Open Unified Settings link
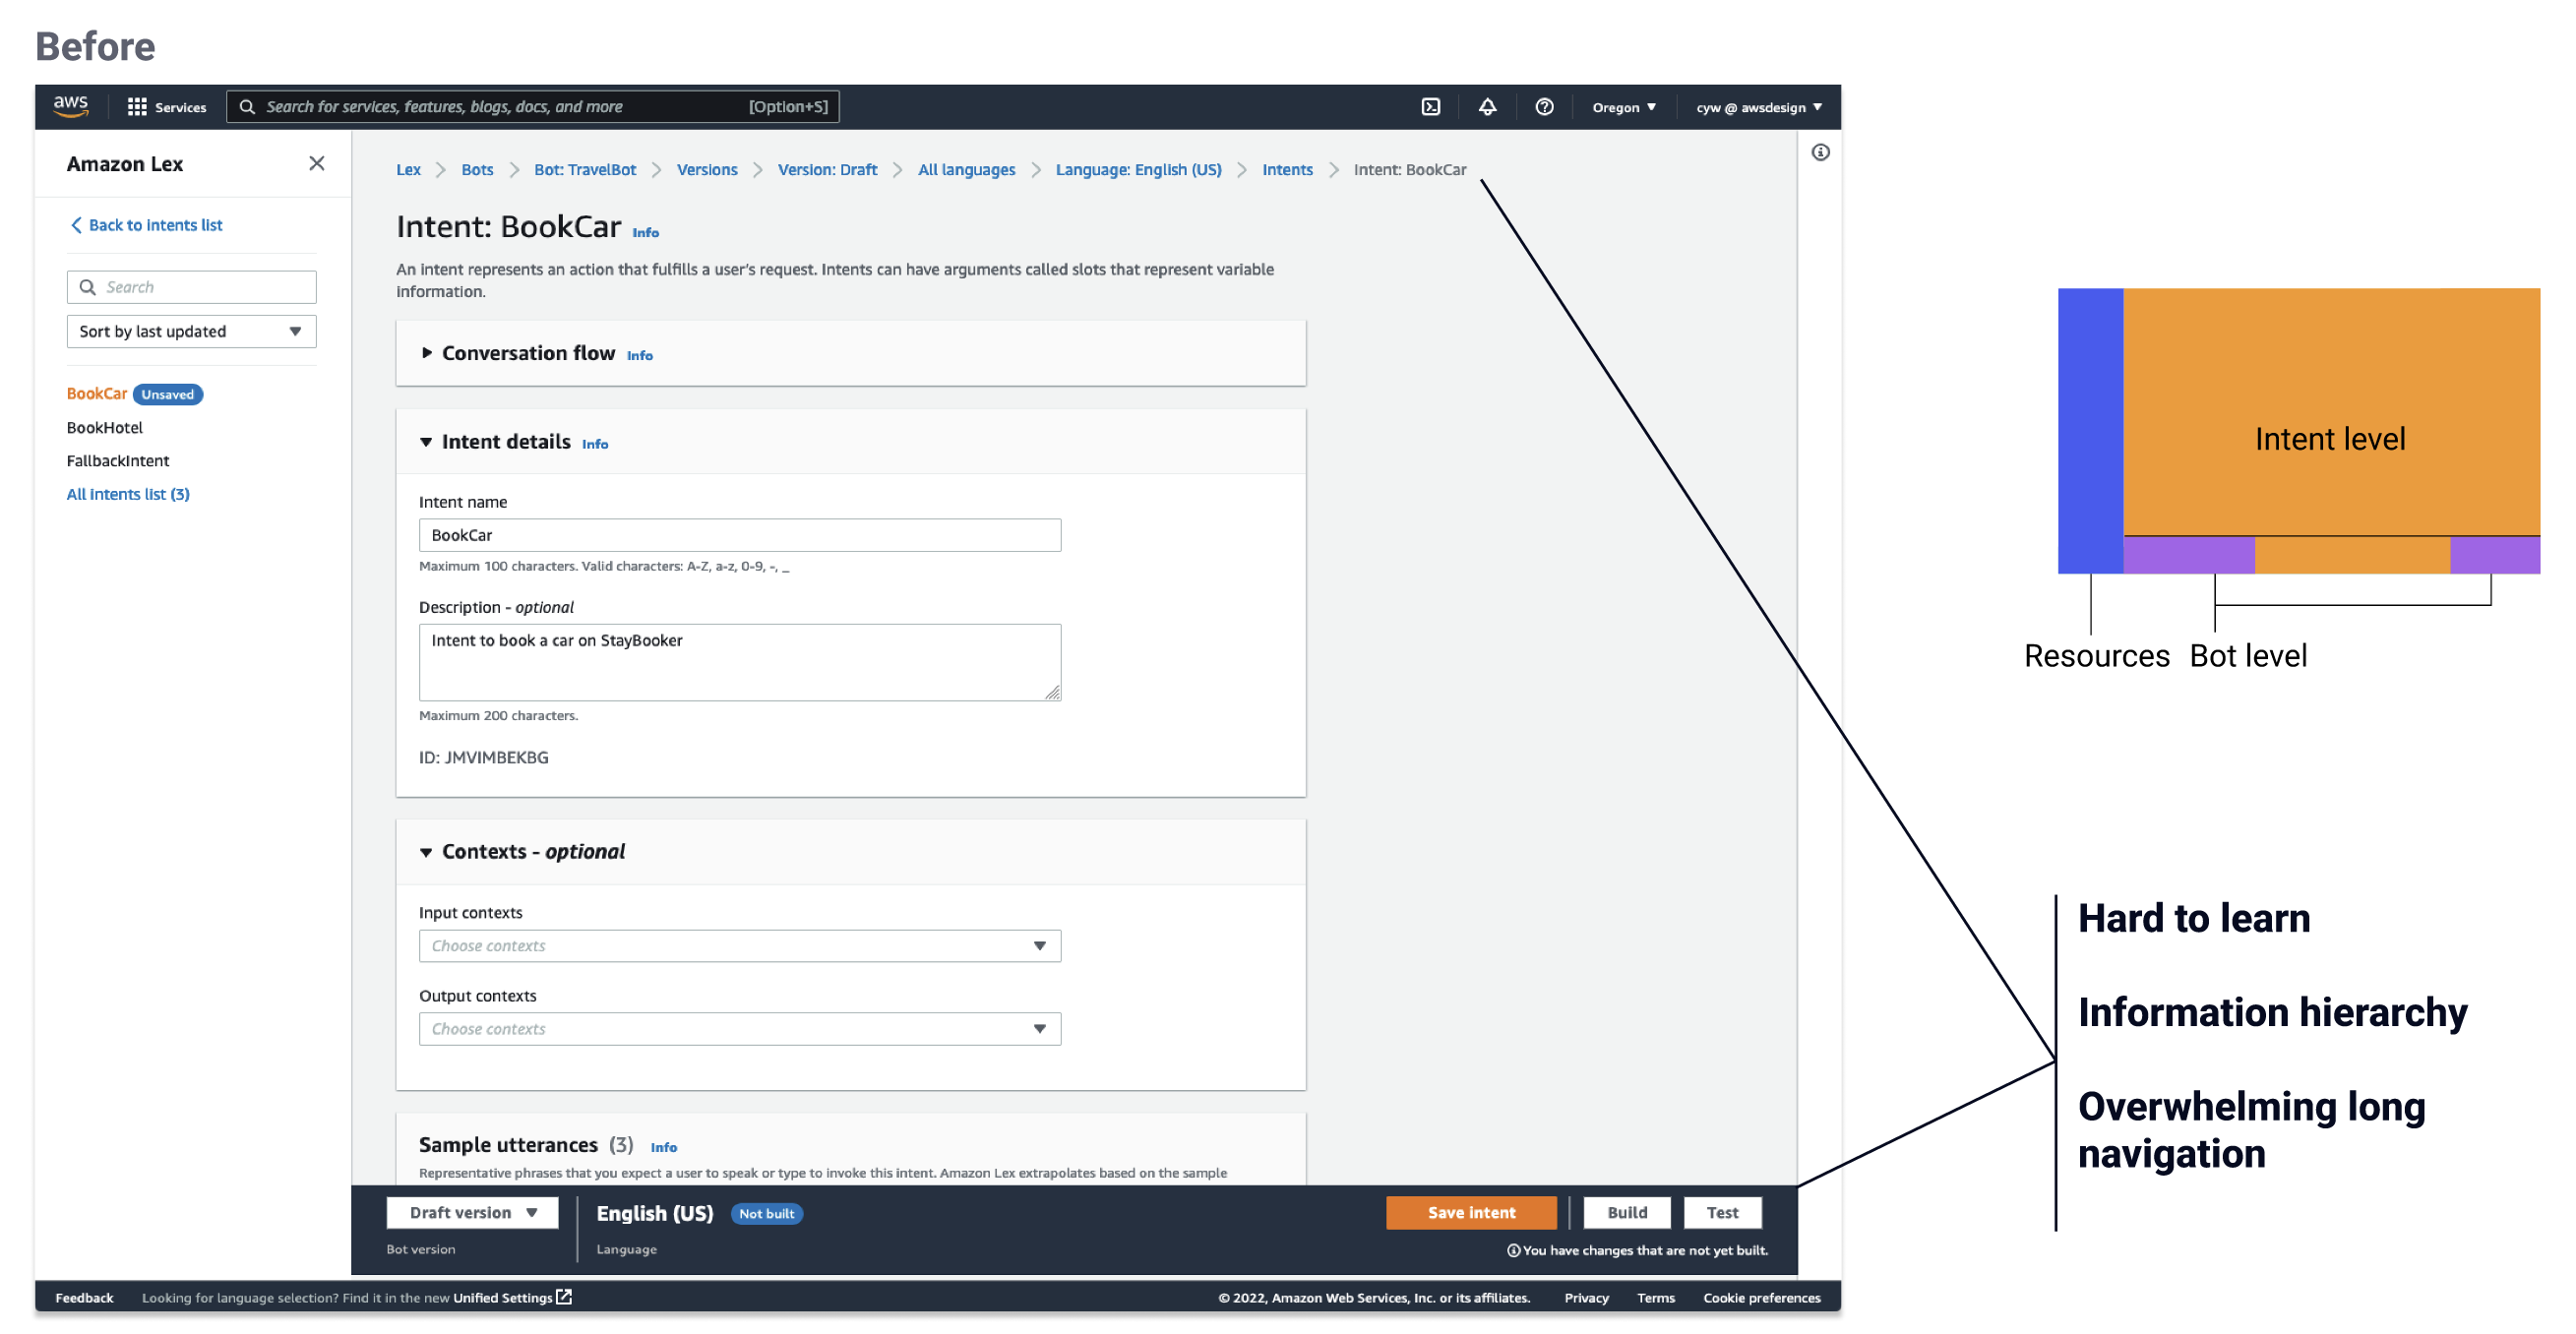This screenshot has height=1334, width=2576. (x=502, y=1297)
